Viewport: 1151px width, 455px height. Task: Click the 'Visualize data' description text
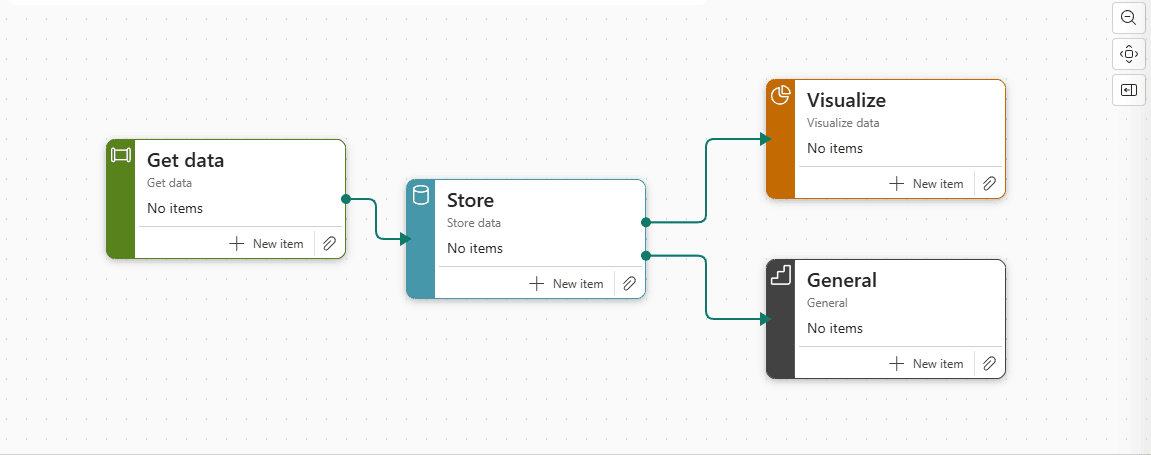coord(843,123)
